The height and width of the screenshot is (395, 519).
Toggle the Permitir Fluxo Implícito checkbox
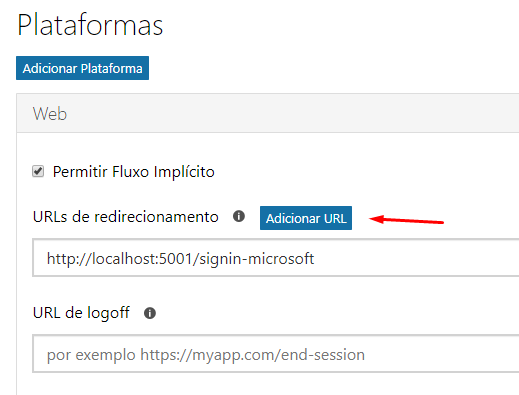pos(38,172)
